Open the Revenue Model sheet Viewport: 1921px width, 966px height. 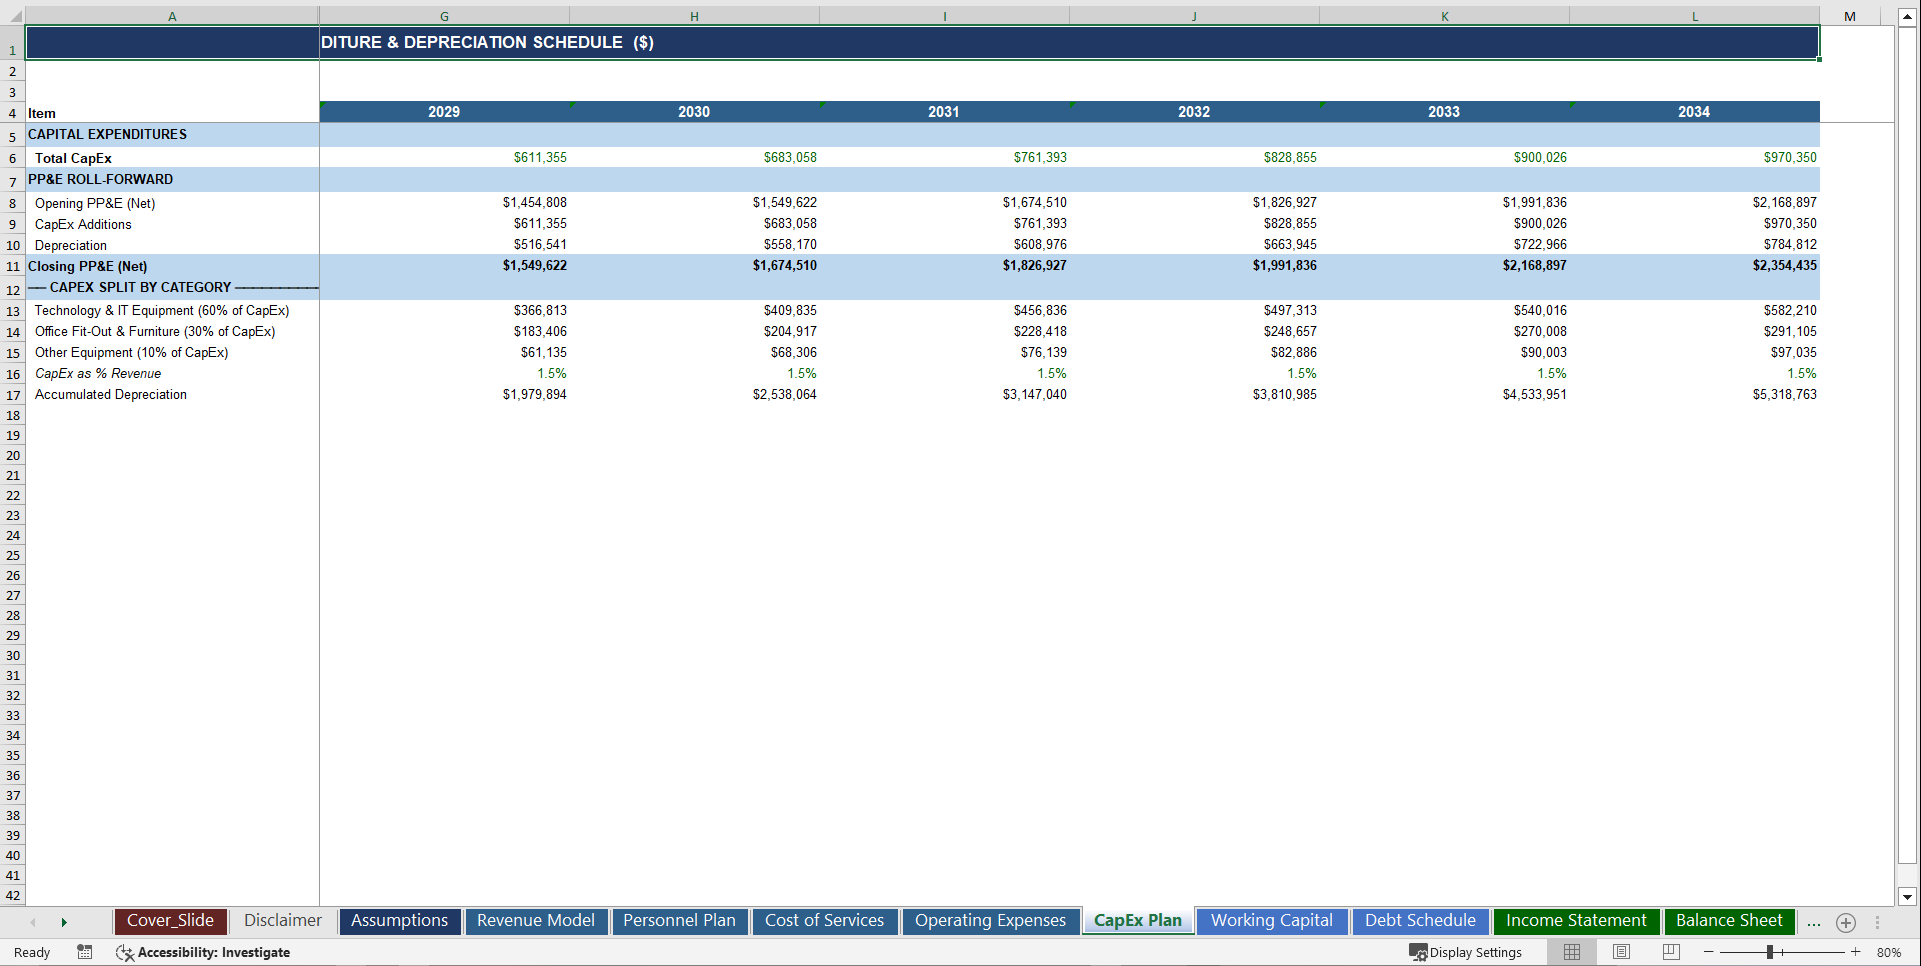[x=536, y=921]
